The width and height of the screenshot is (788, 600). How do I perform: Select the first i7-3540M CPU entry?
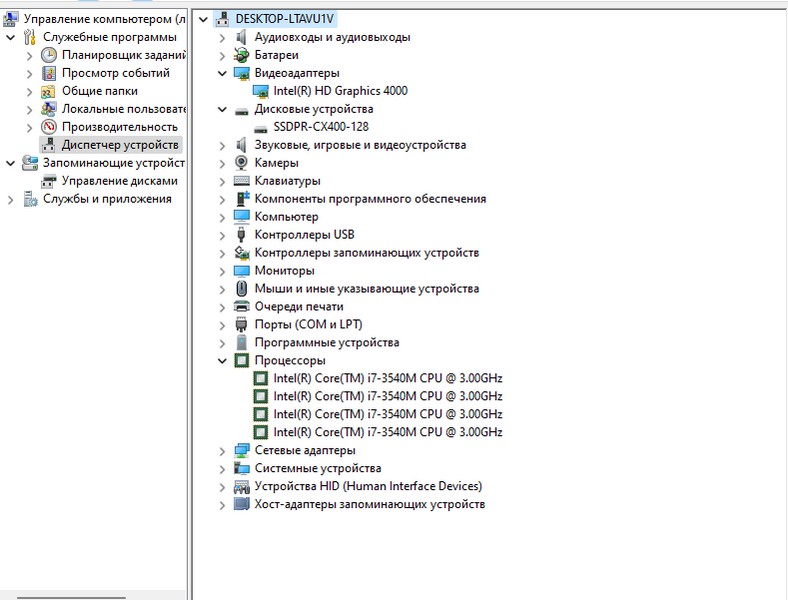387,379
